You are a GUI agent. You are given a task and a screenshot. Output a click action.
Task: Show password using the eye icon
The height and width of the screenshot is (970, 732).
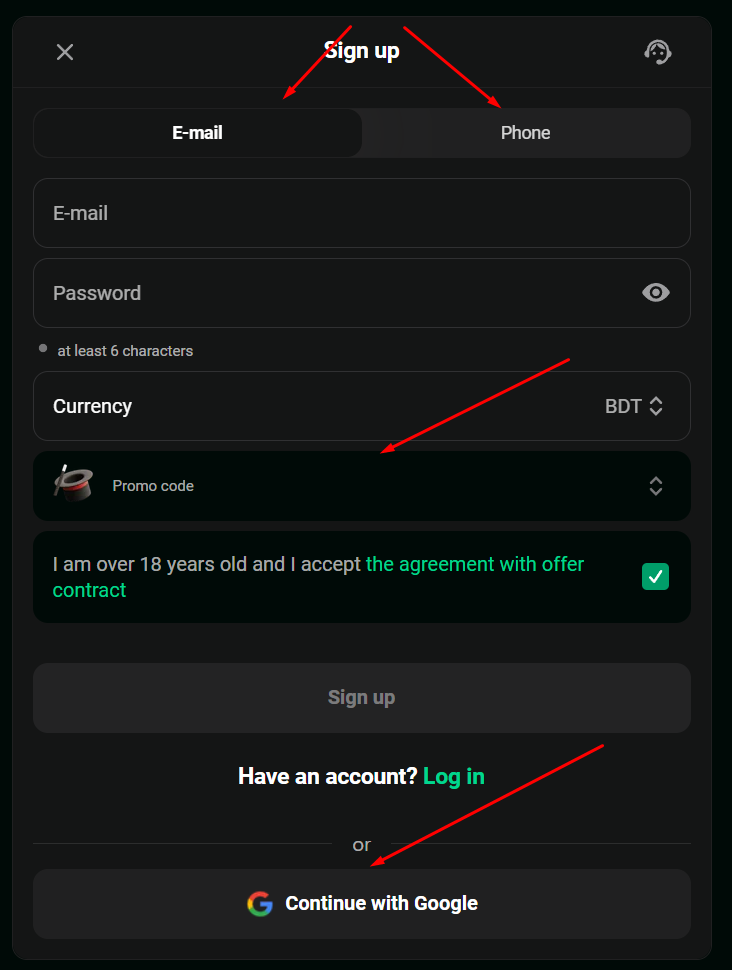pyautogui.click(x=656, y=293)
